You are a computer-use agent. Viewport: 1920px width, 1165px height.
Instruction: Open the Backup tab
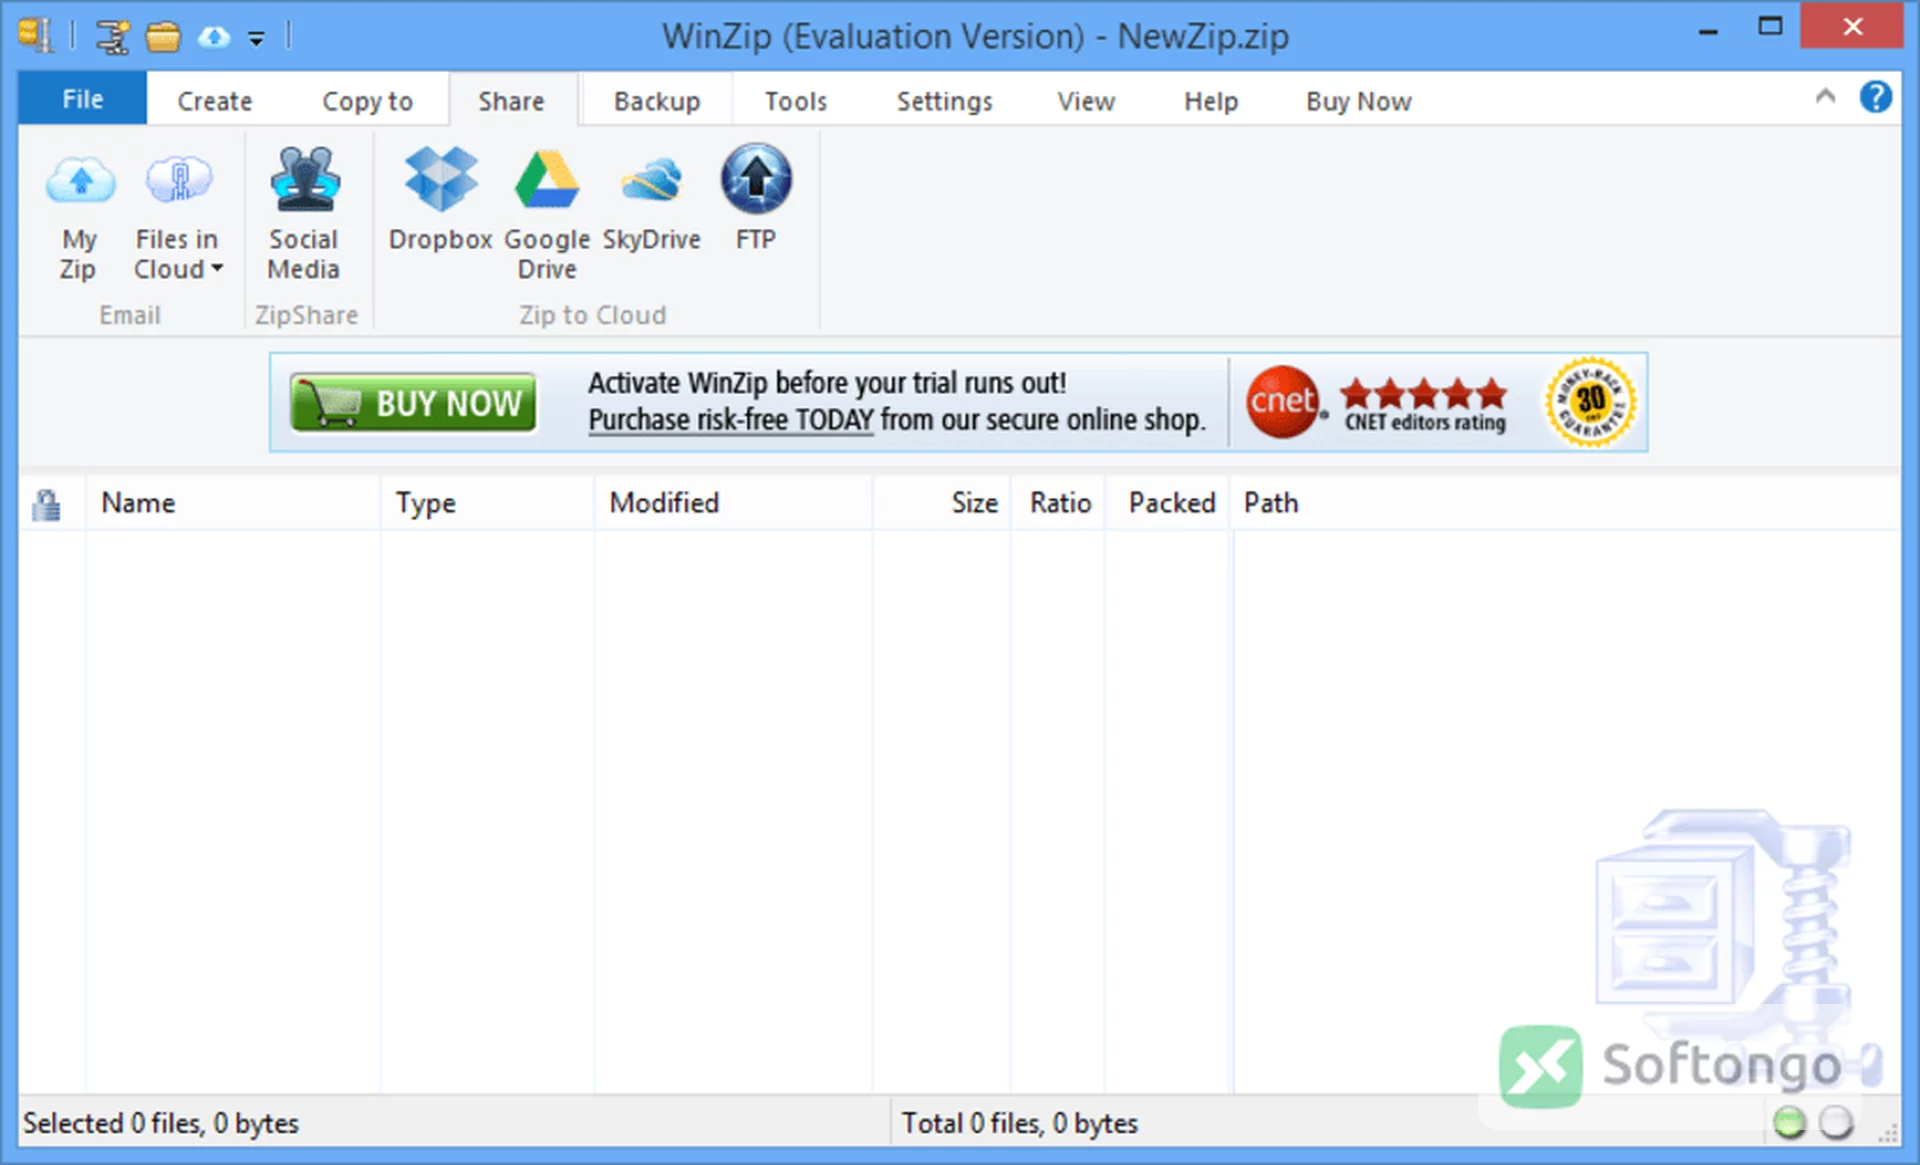coord(657,101)
